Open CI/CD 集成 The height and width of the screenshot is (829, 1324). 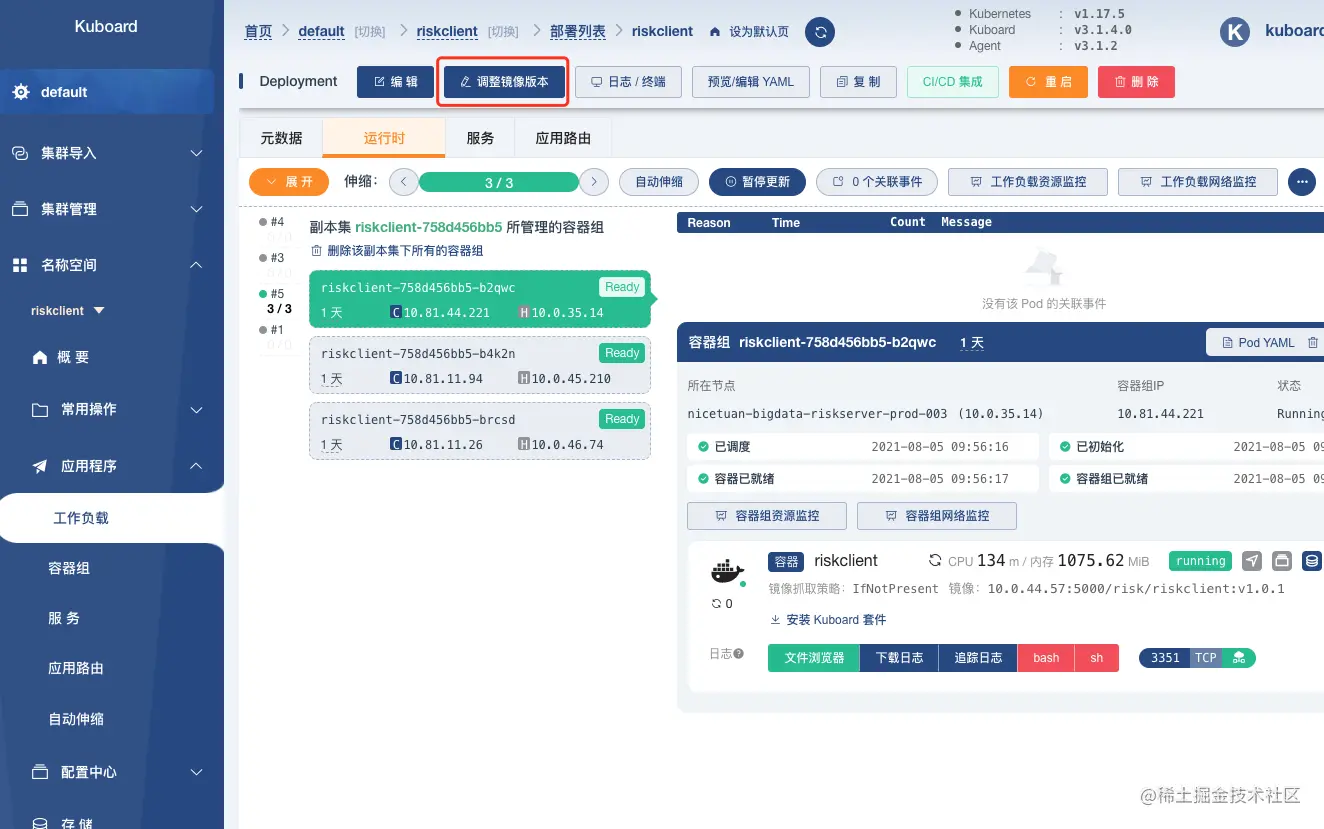pyautogui.click(x=953, y=82)
